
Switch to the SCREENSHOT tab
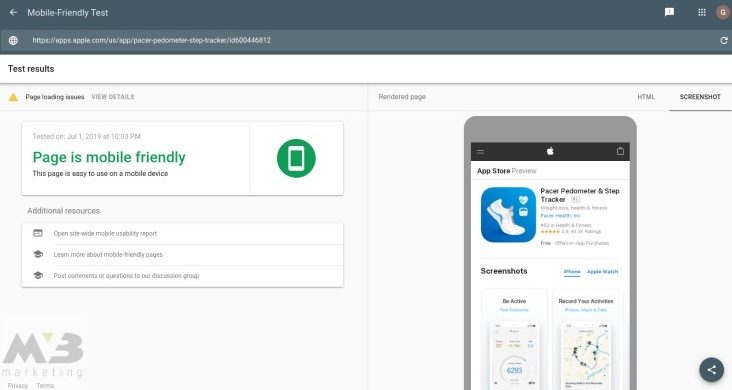[700, 97]
